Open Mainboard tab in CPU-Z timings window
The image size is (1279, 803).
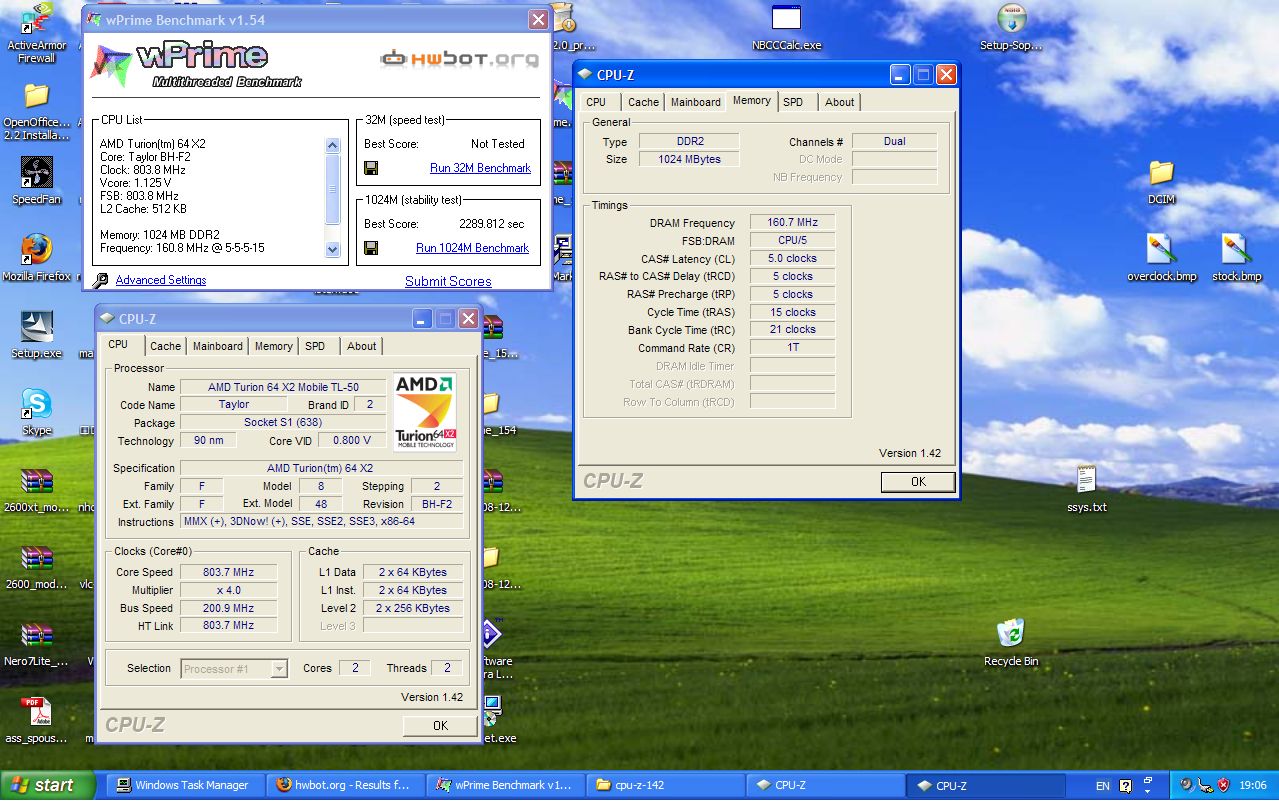coord(696,102)
